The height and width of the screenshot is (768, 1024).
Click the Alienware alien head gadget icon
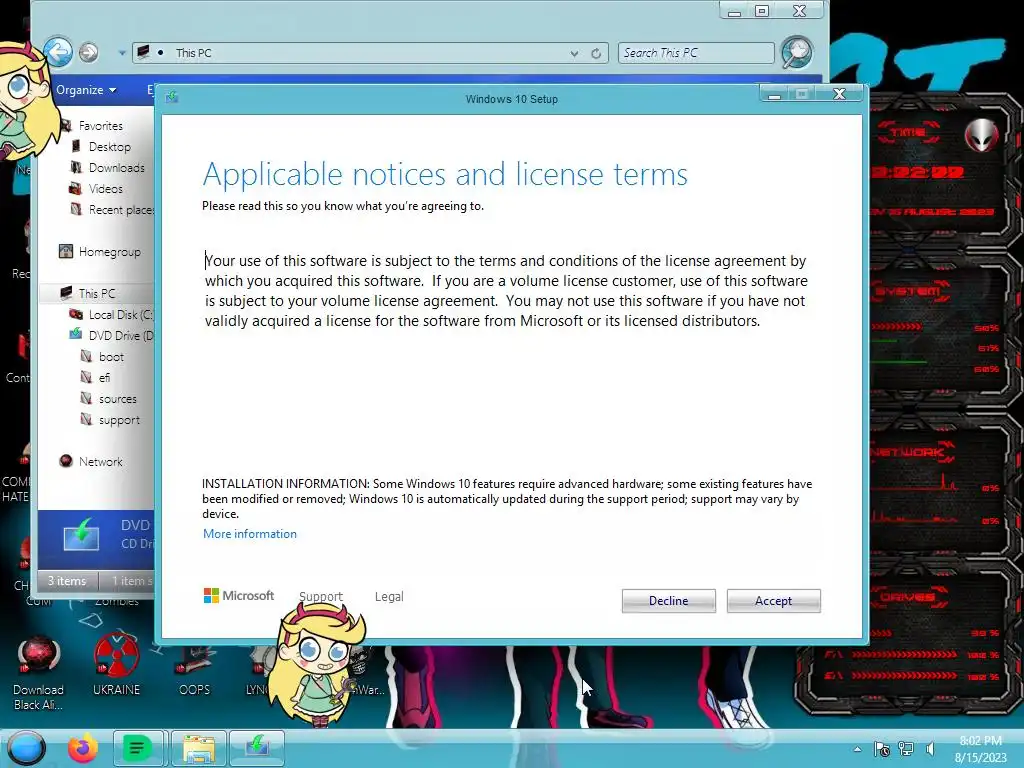pyautogui.click(x=982, y=135)
